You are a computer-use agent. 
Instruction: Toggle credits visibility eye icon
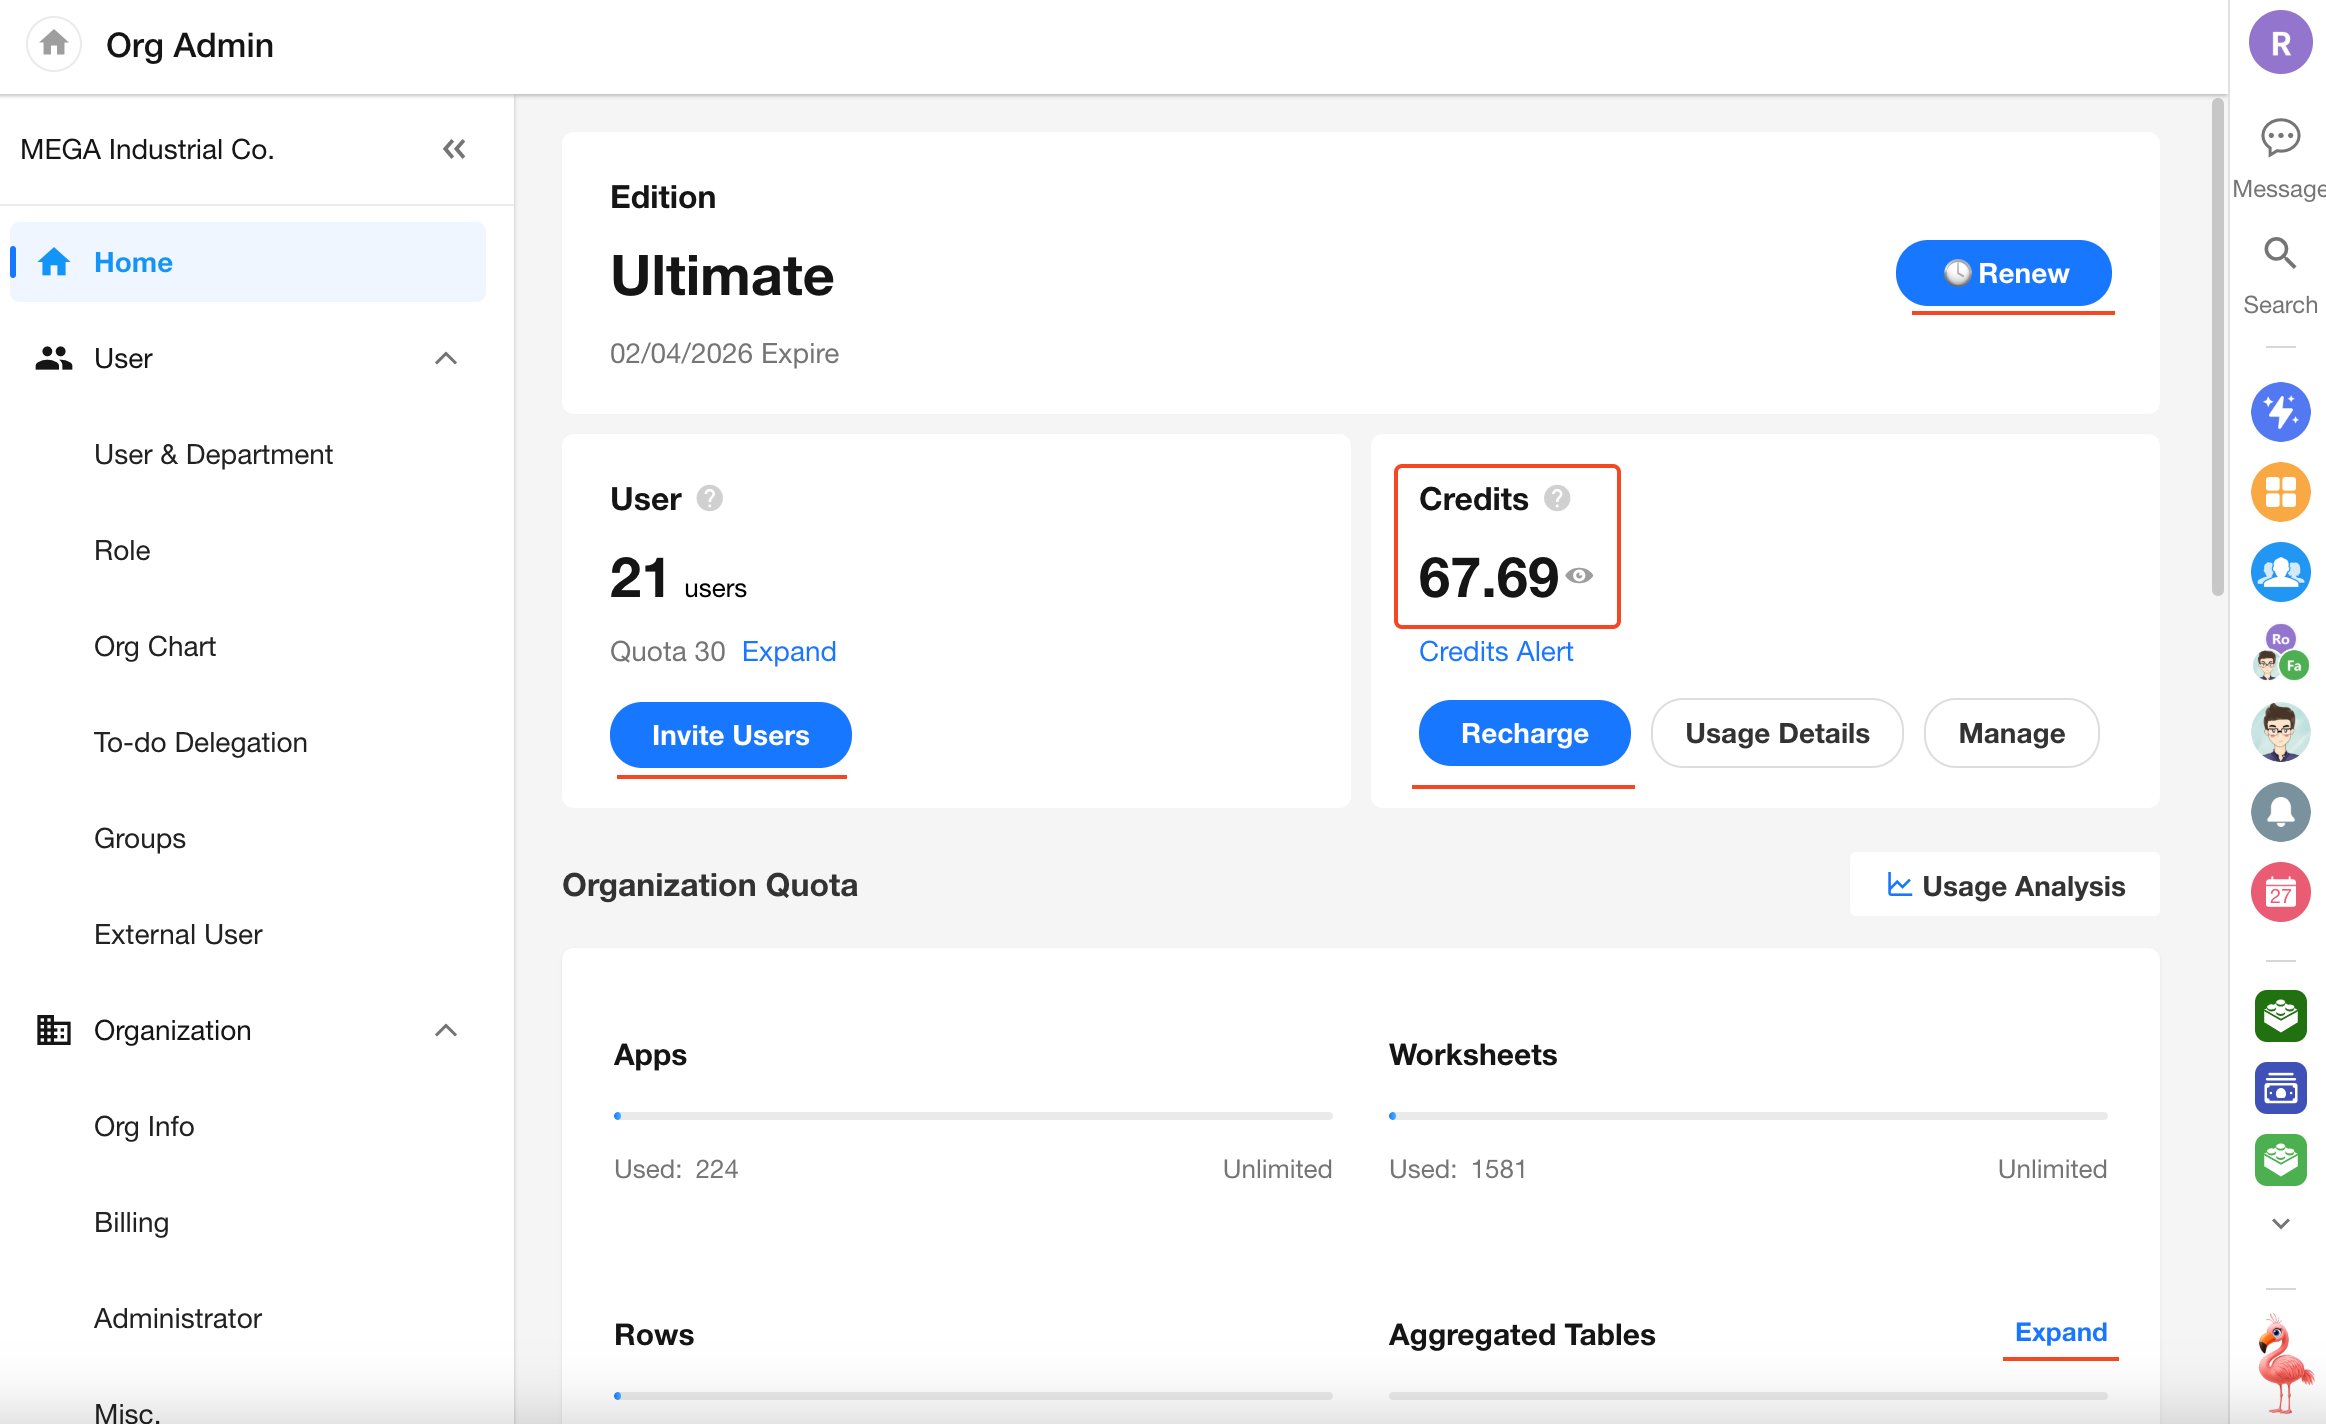point(1579,575)
